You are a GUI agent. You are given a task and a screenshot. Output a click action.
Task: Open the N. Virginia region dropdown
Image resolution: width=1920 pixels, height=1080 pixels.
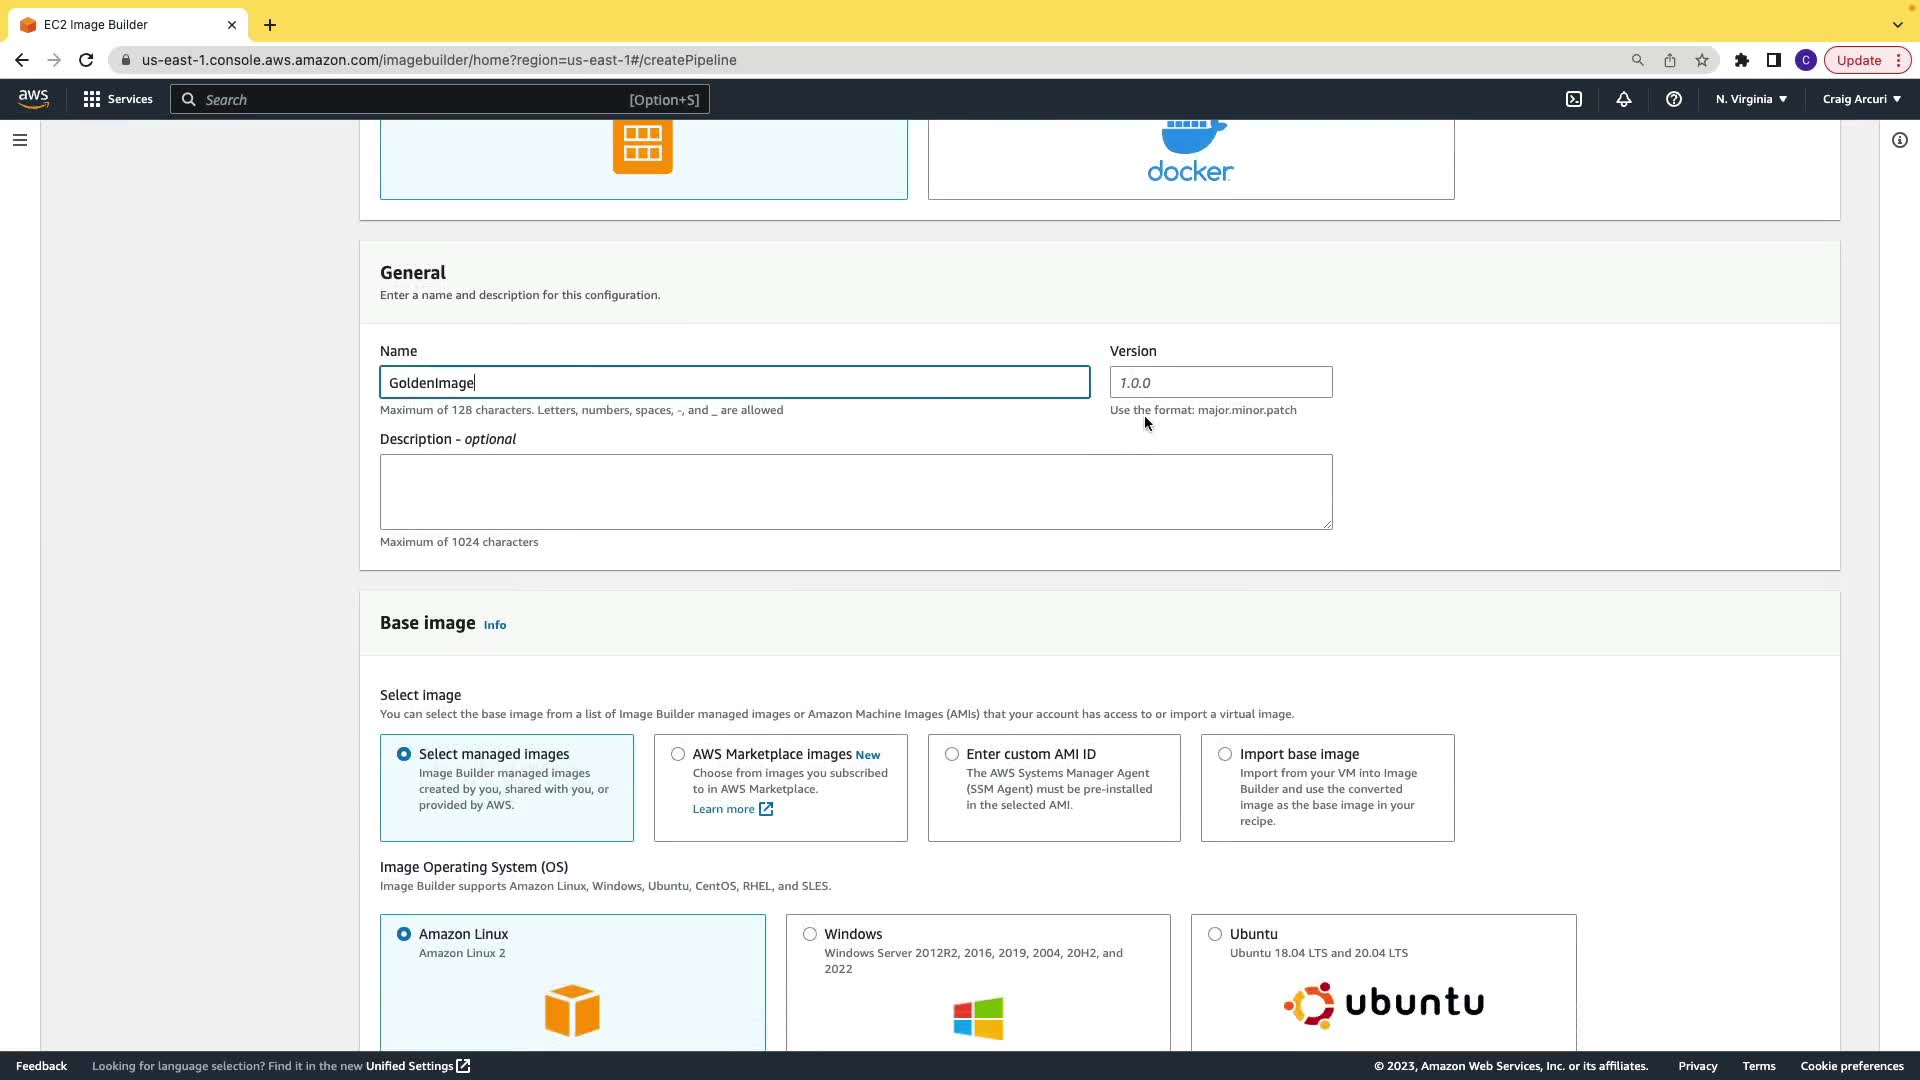[1750, 99]
